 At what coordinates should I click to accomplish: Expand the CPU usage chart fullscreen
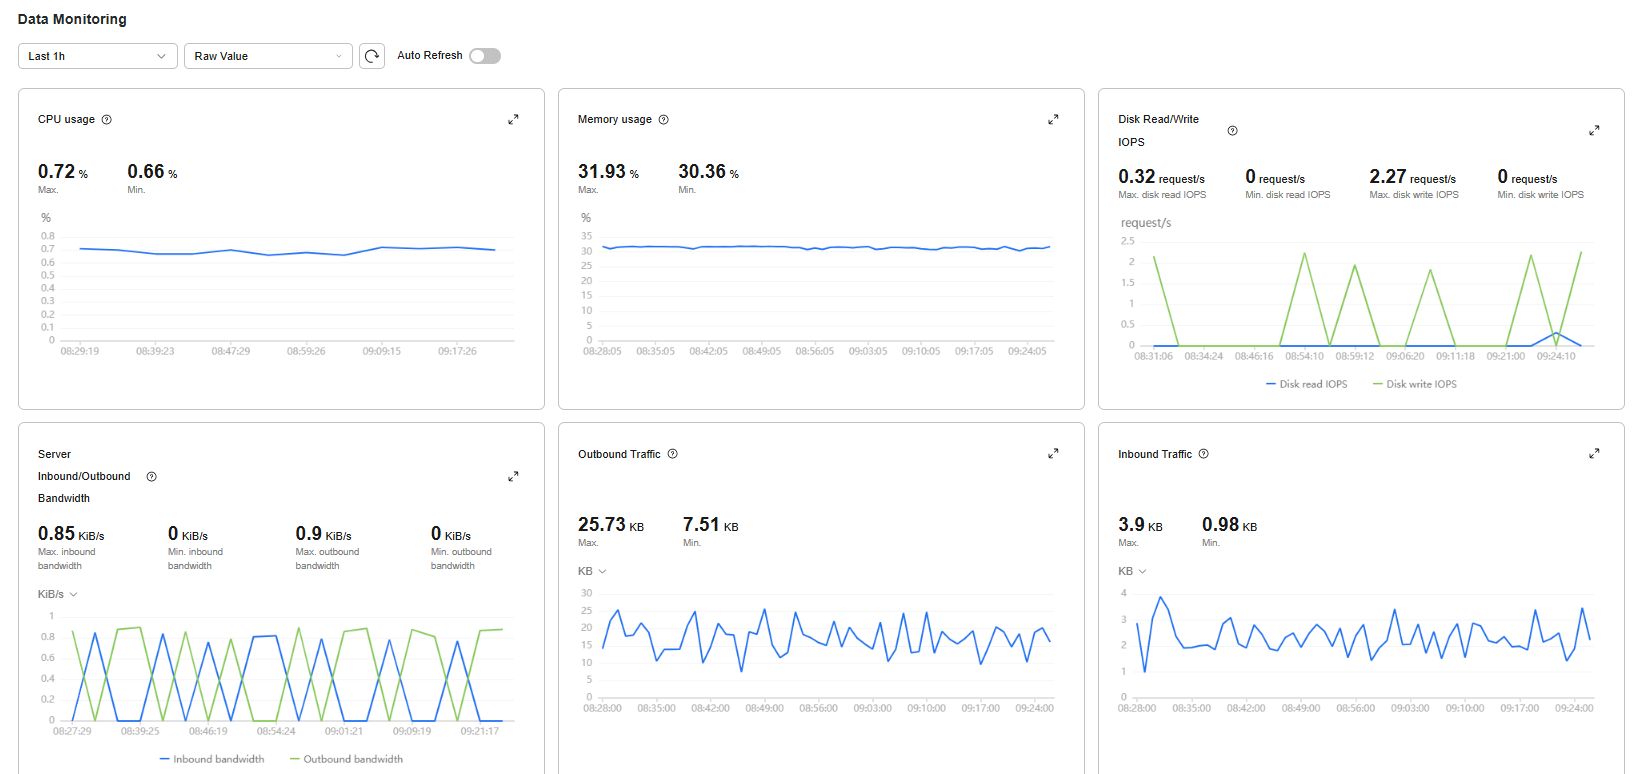513,119
